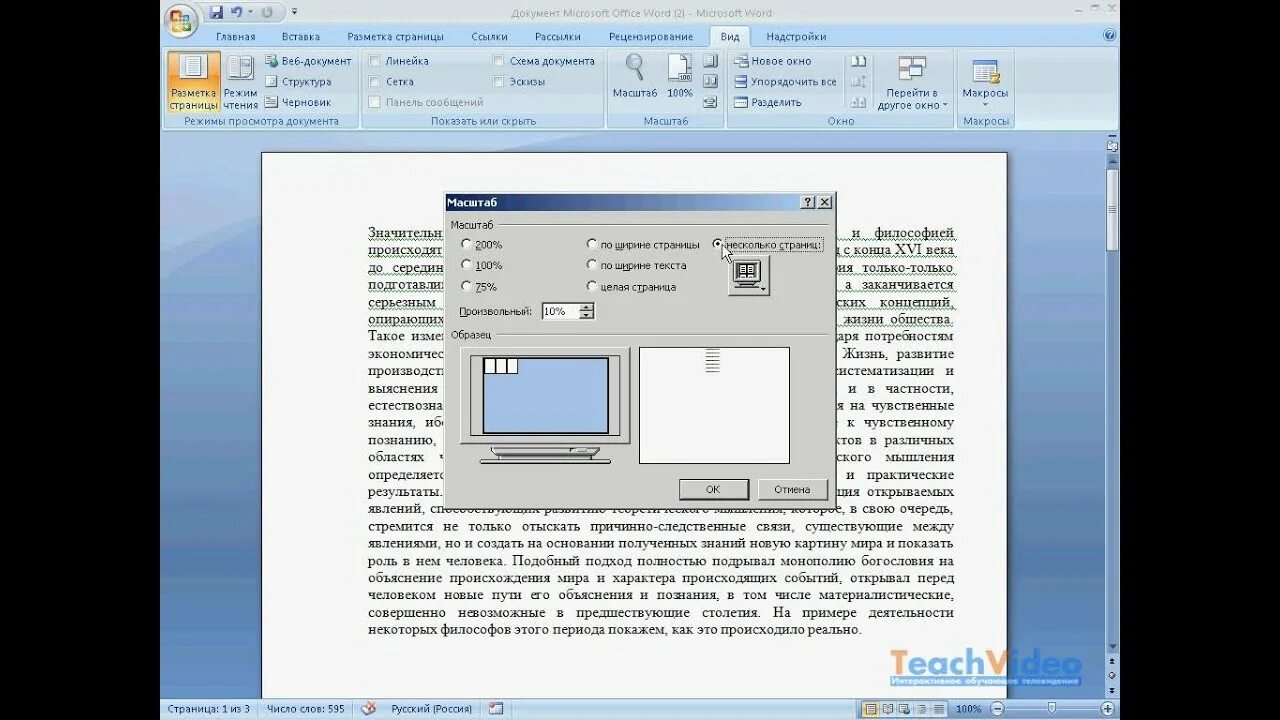This screenshot has height=720, width=1280.
Task: Select целая страница option
Action: (632, 286)
